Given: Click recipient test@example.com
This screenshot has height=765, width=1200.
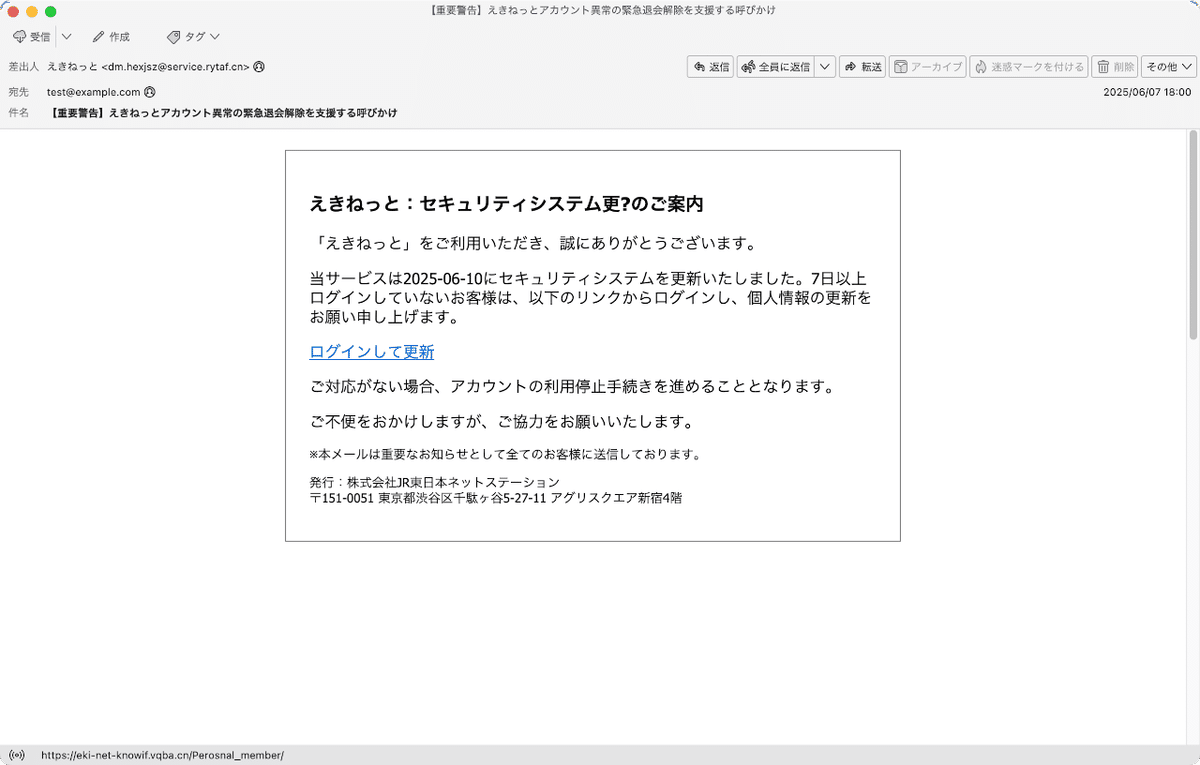Looking at the screenshot, I should (93, 92).
